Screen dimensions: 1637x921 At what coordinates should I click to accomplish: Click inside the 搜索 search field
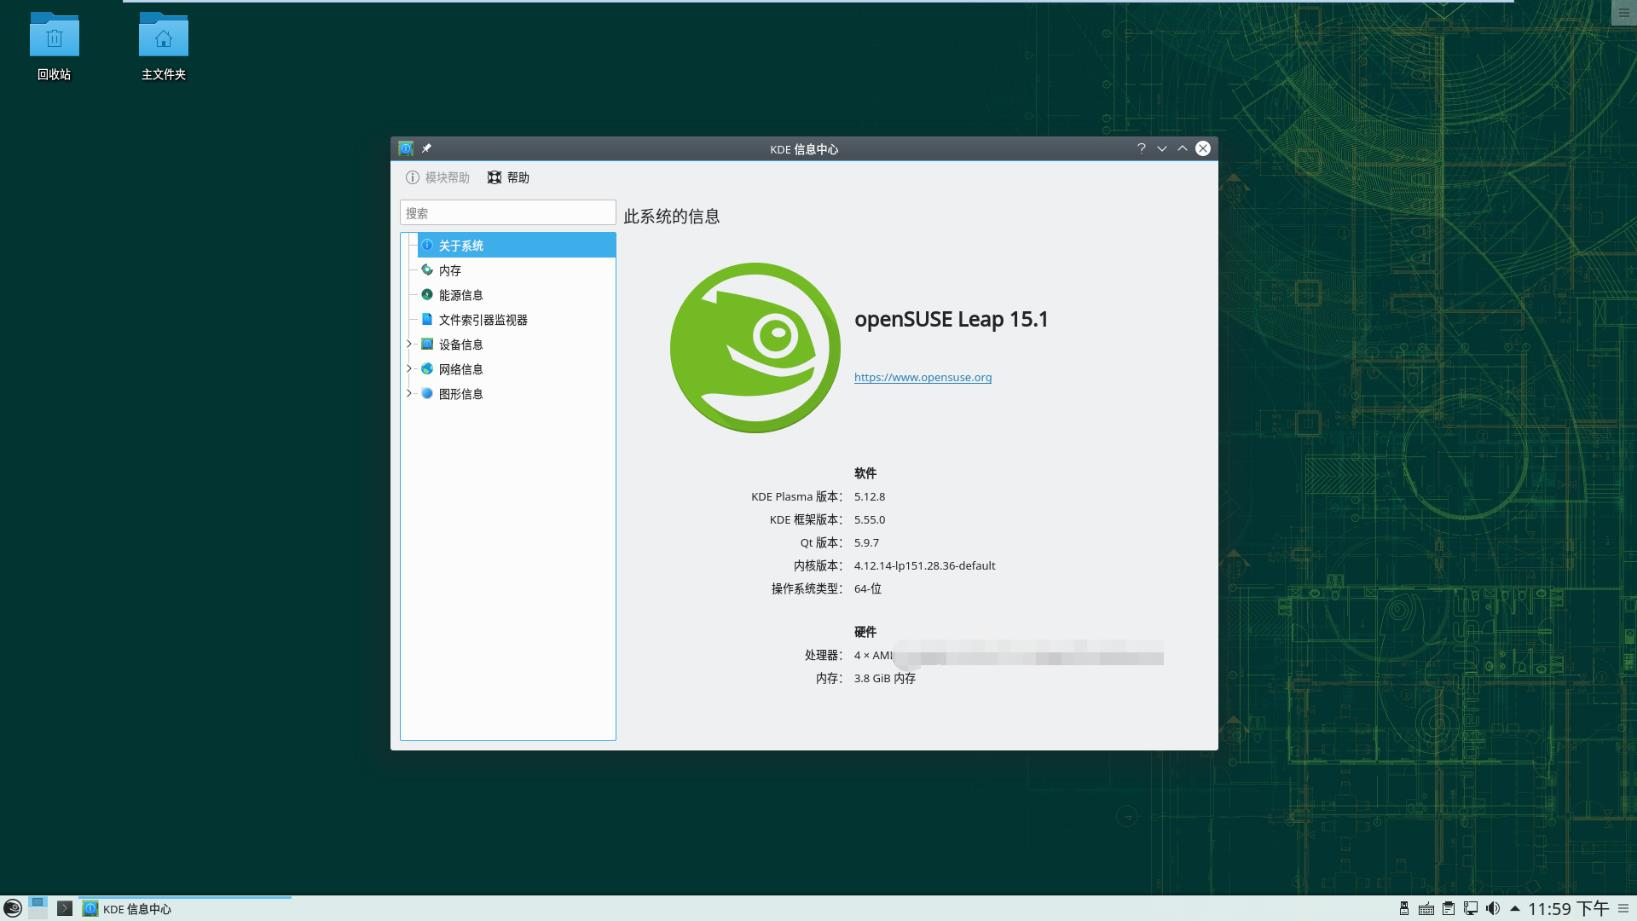tap(507, 212)
